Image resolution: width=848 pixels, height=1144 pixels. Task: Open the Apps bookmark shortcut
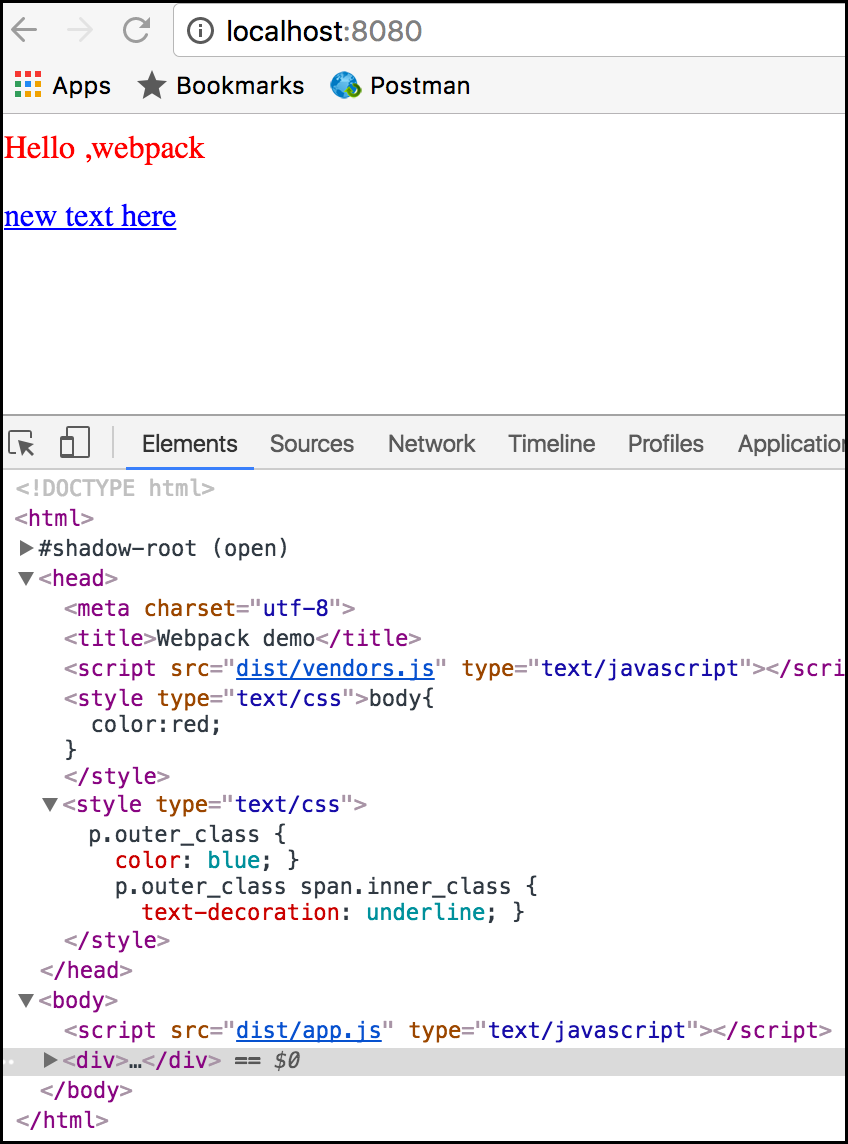pyautogui.click(x=63, y=85)
